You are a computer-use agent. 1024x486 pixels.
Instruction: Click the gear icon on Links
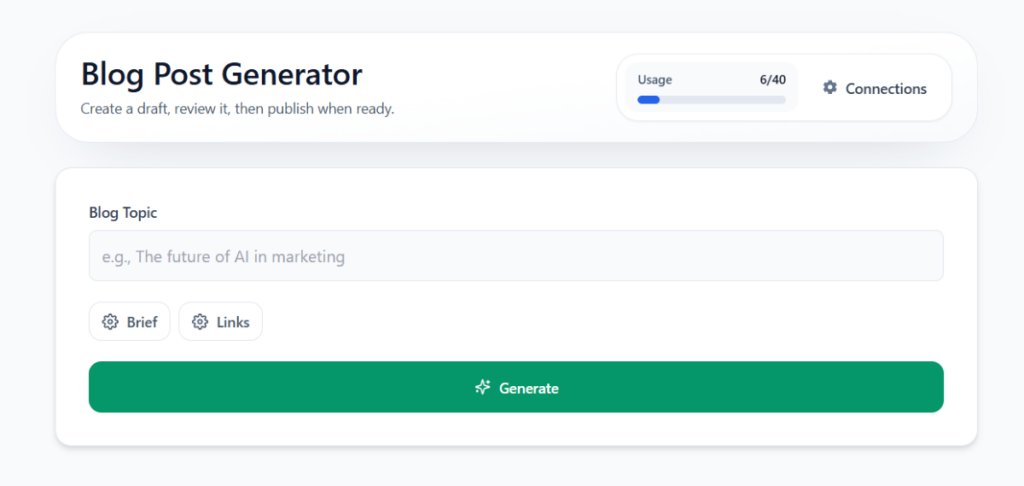click(200, 322)
